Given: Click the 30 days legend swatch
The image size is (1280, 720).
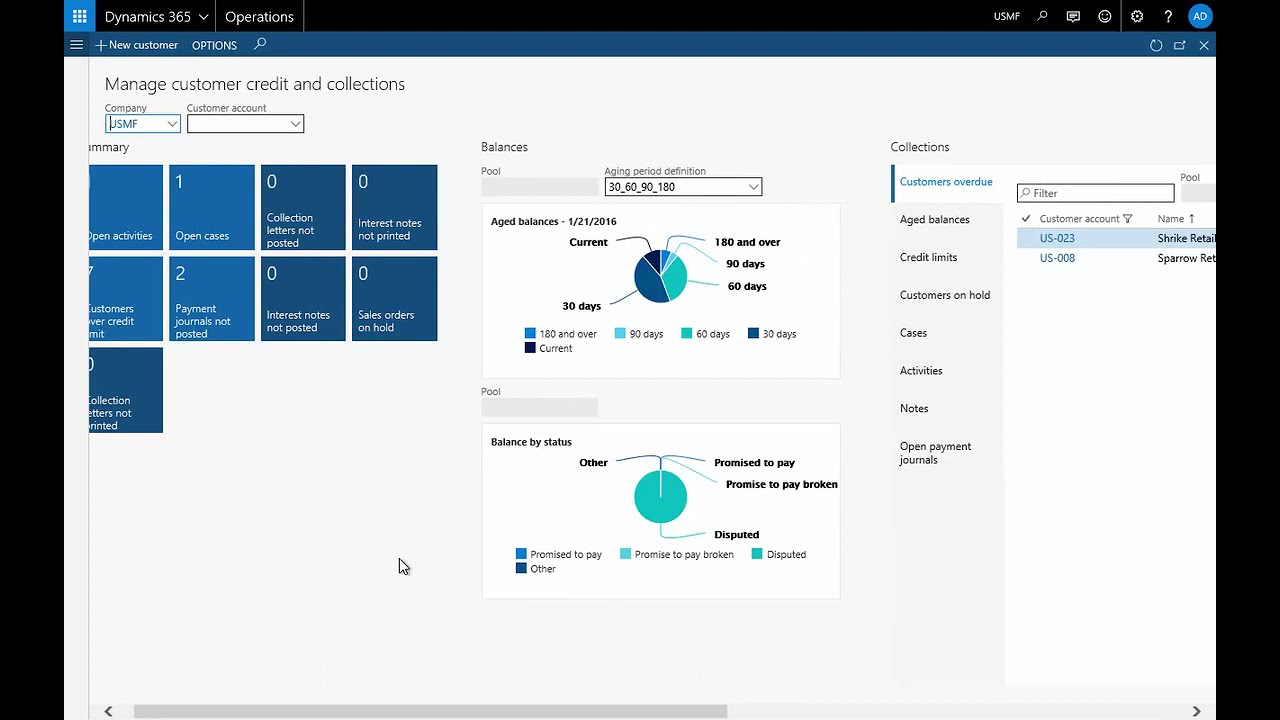Looking at the screenshot, I should pos(753,334).
